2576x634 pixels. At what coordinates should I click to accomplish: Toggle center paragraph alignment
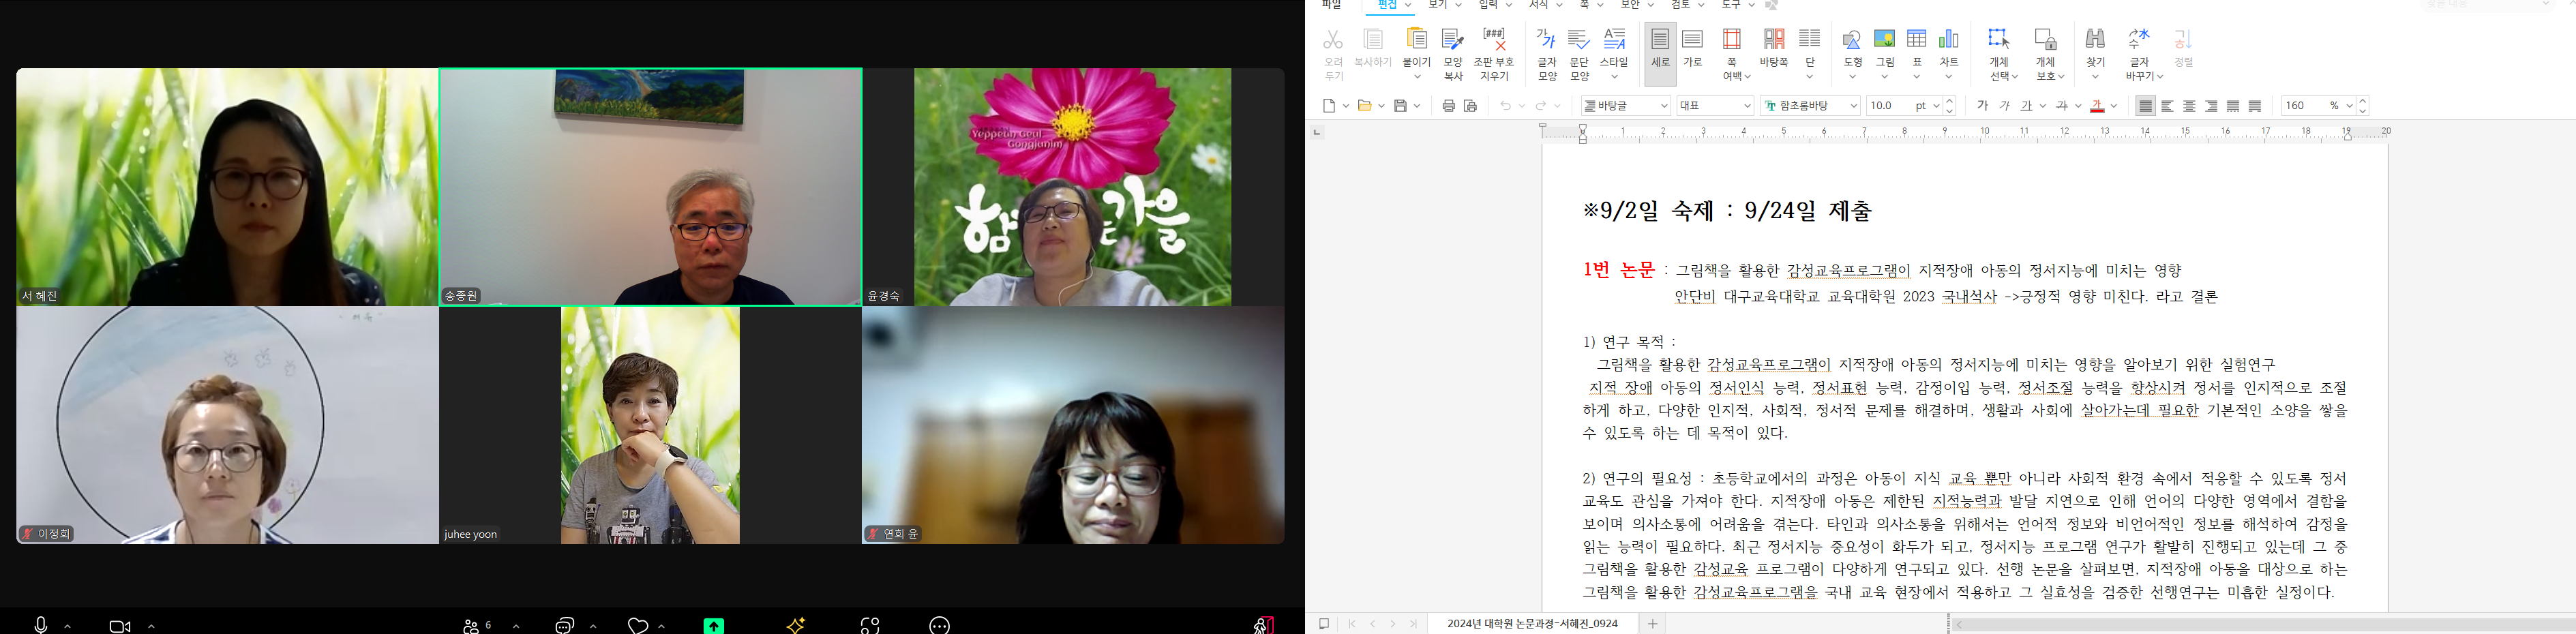(x=2189, y=105)
